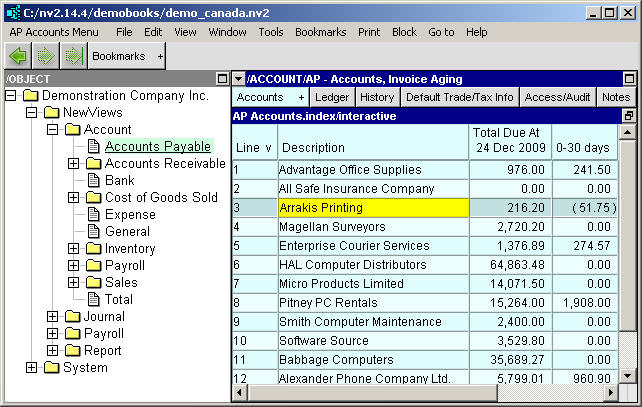Image resolution: width=642 pixels, height=407 pixels.
Task: Click the green back arrow toolbar icon
Action: [x=18, y=56]
